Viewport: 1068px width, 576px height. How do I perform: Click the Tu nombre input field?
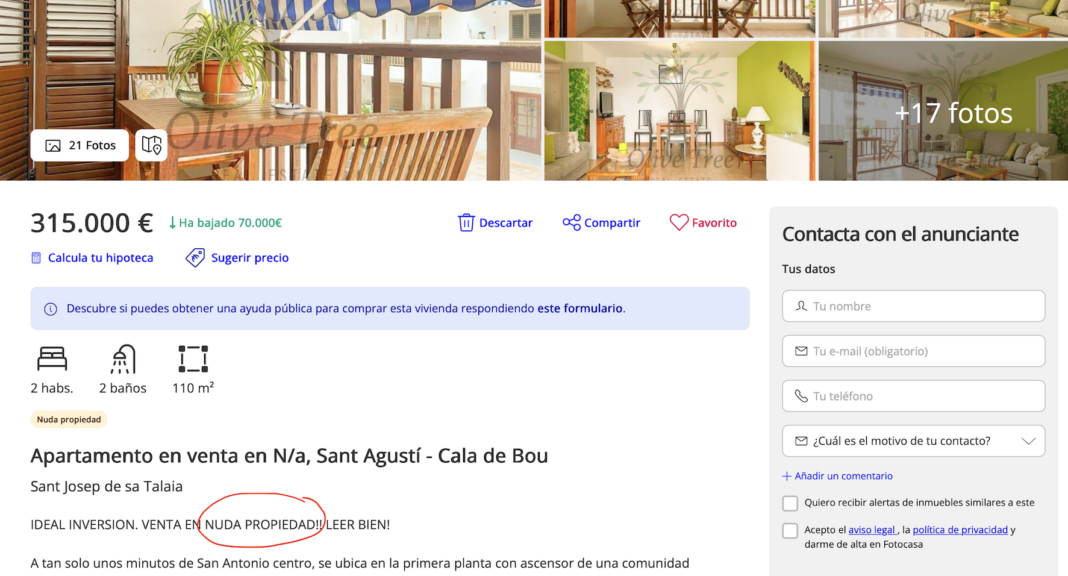(913, 306)
